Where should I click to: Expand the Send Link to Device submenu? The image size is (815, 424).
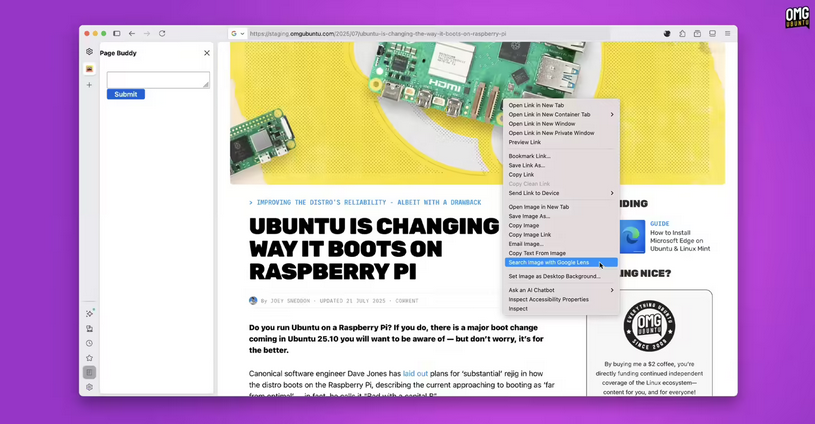pyautogui.click(x=560, y=193)
